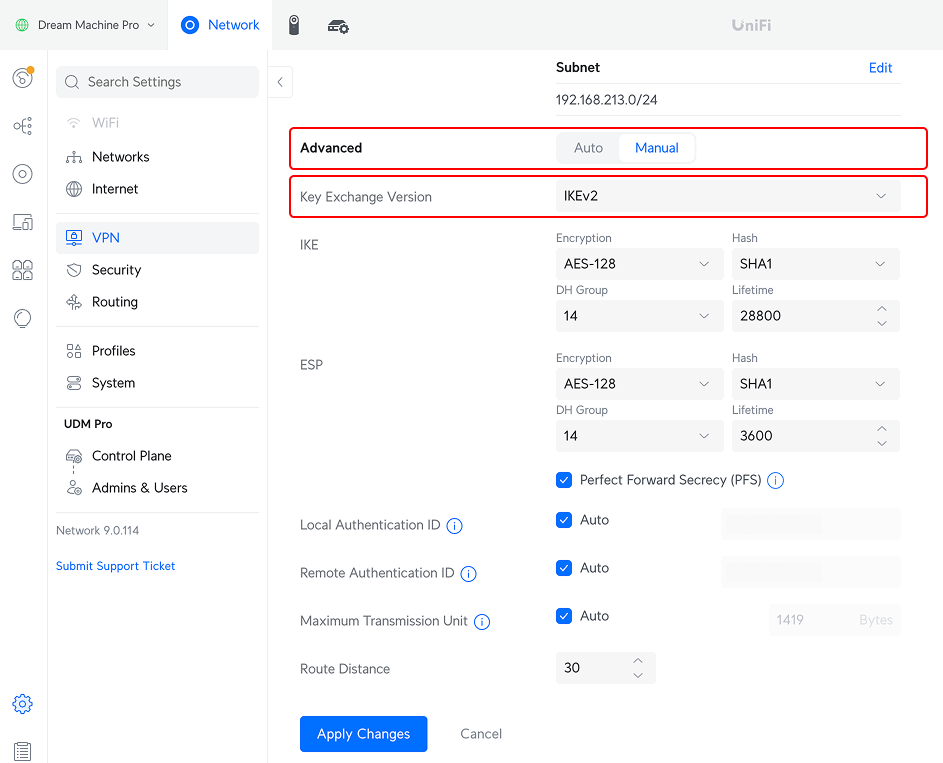Open the client devices icon in left rail

(x=22, y=222)
